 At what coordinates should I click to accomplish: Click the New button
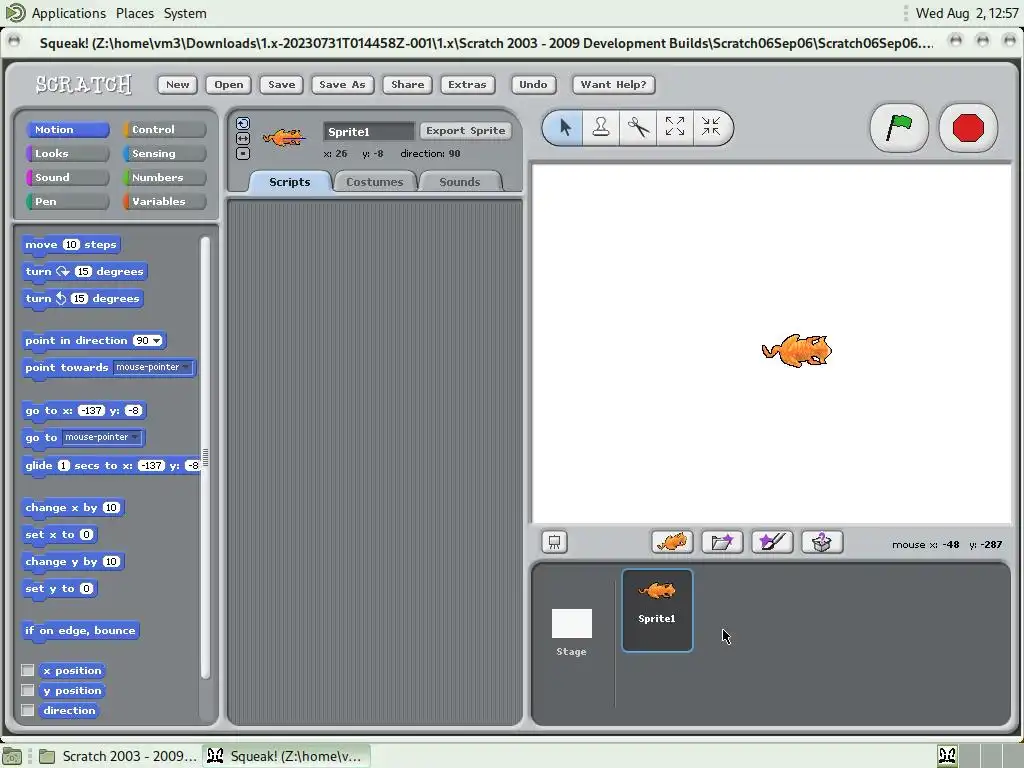point(178,84)
